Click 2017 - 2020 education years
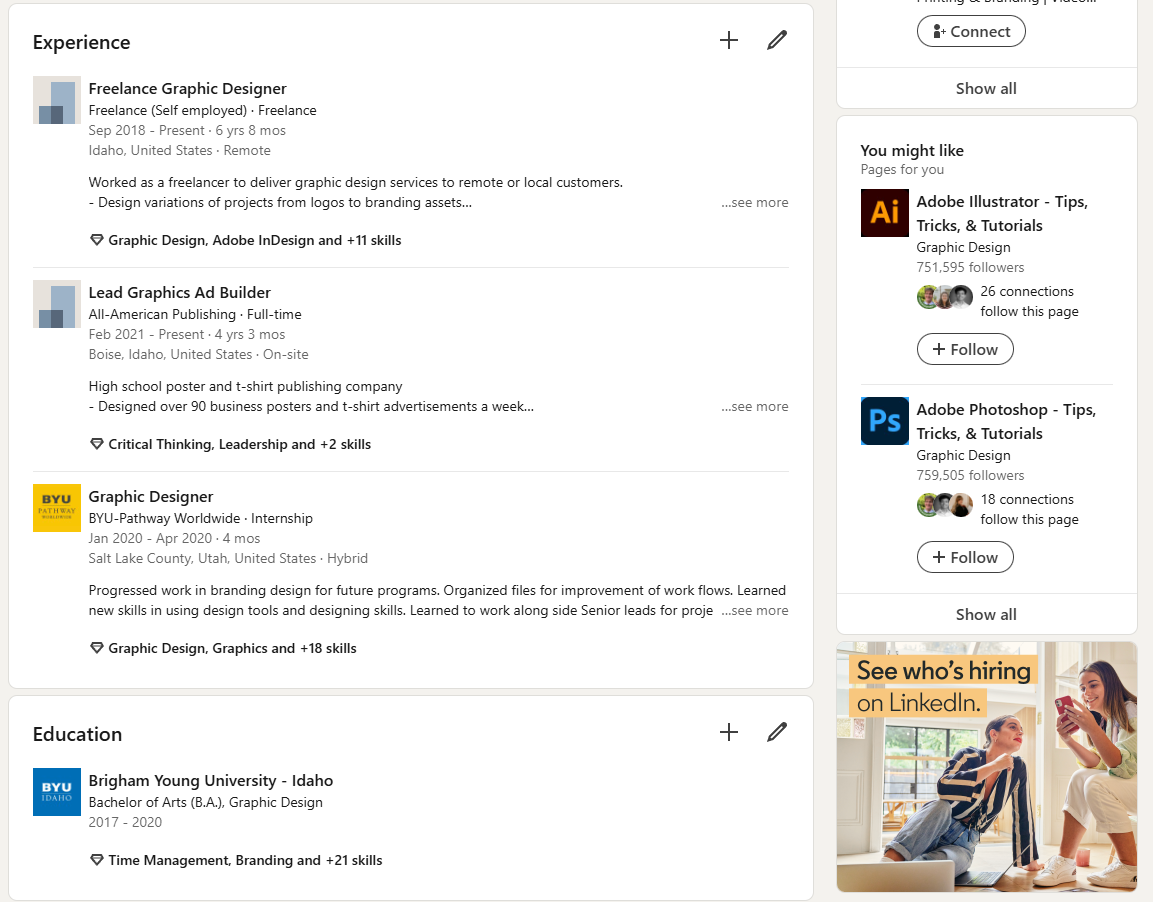Viewport: 1153px width, 902px height. click(125, 822)
